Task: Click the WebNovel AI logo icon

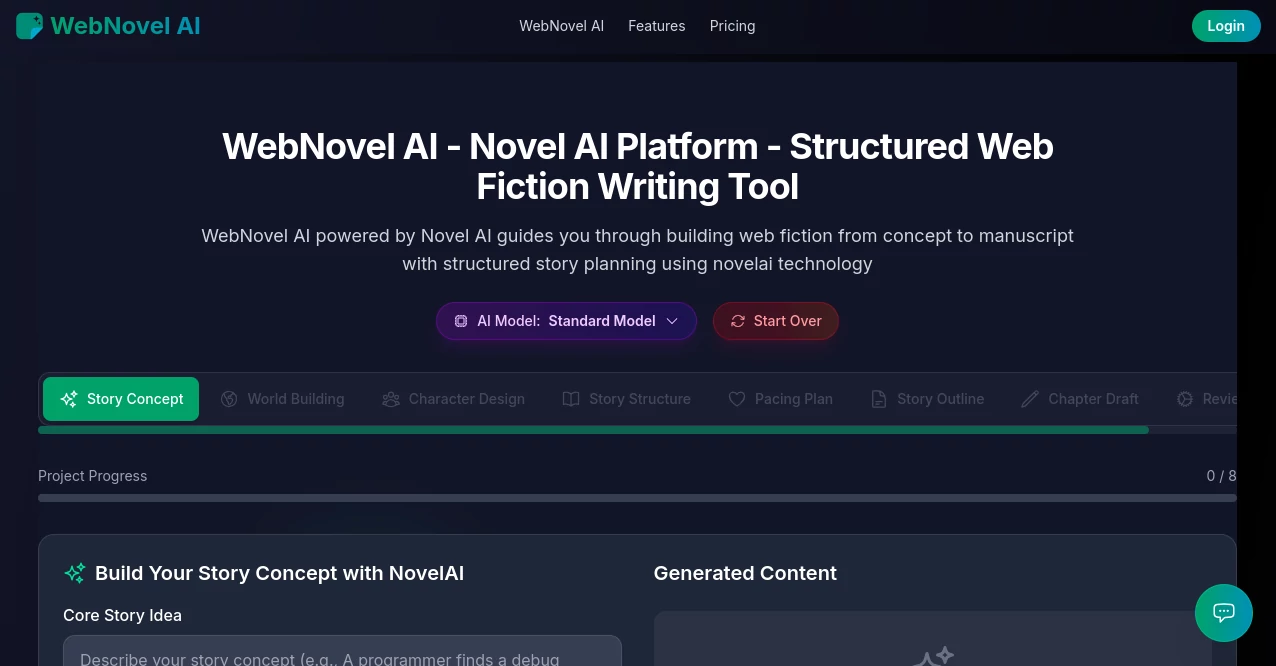Action: tap(29, 25)
